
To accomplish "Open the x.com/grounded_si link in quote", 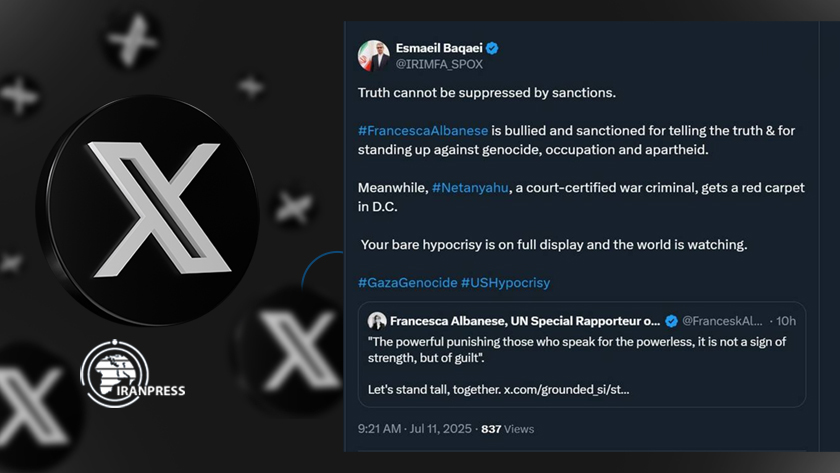I will [x=566, y=389].
